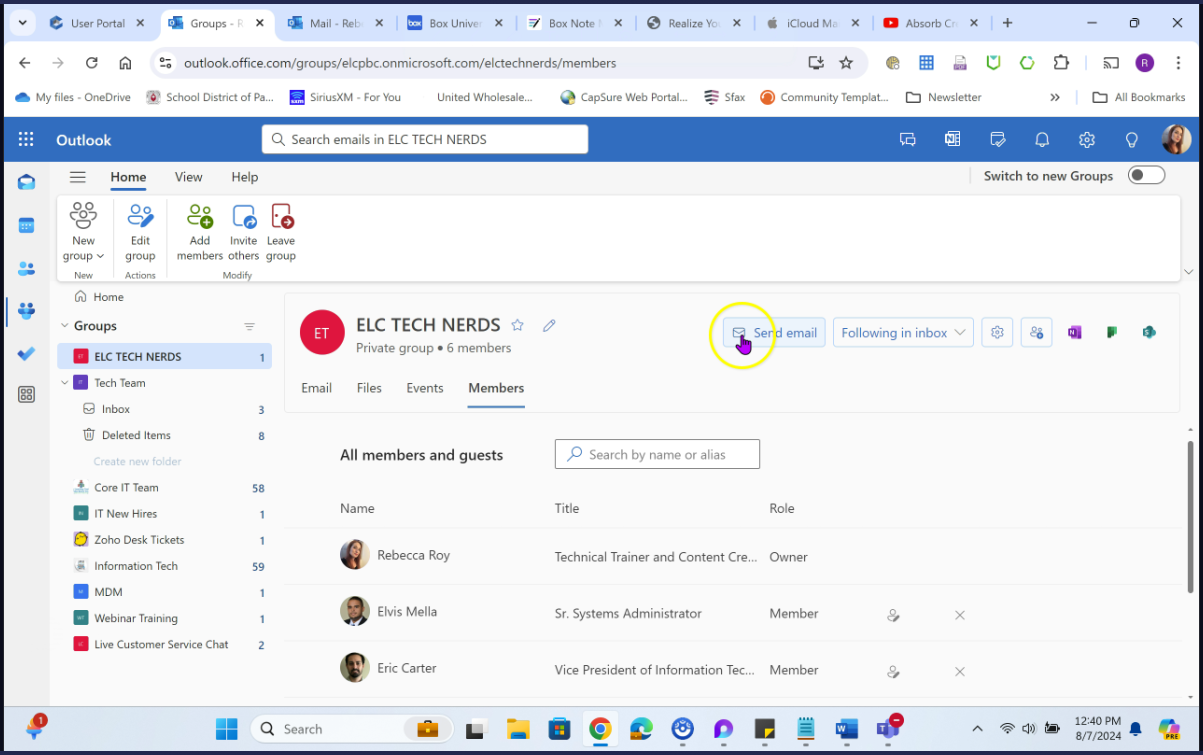This screenshot has width=1203, height=755.
Task: Open Teams chat icon in Outlook header
Action: 908,140
